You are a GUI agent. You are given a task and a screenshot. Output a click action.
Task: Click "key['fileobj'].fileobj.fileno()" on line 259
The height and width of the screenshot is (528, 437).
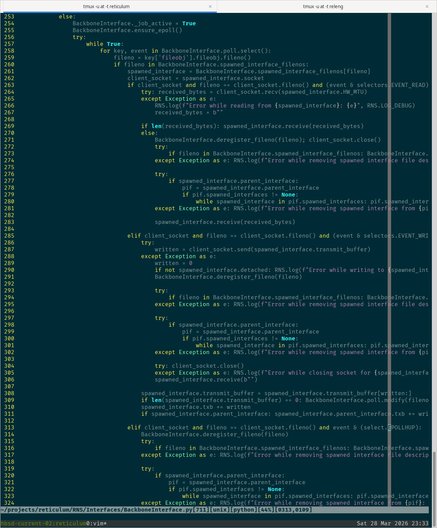click(198, 58)
